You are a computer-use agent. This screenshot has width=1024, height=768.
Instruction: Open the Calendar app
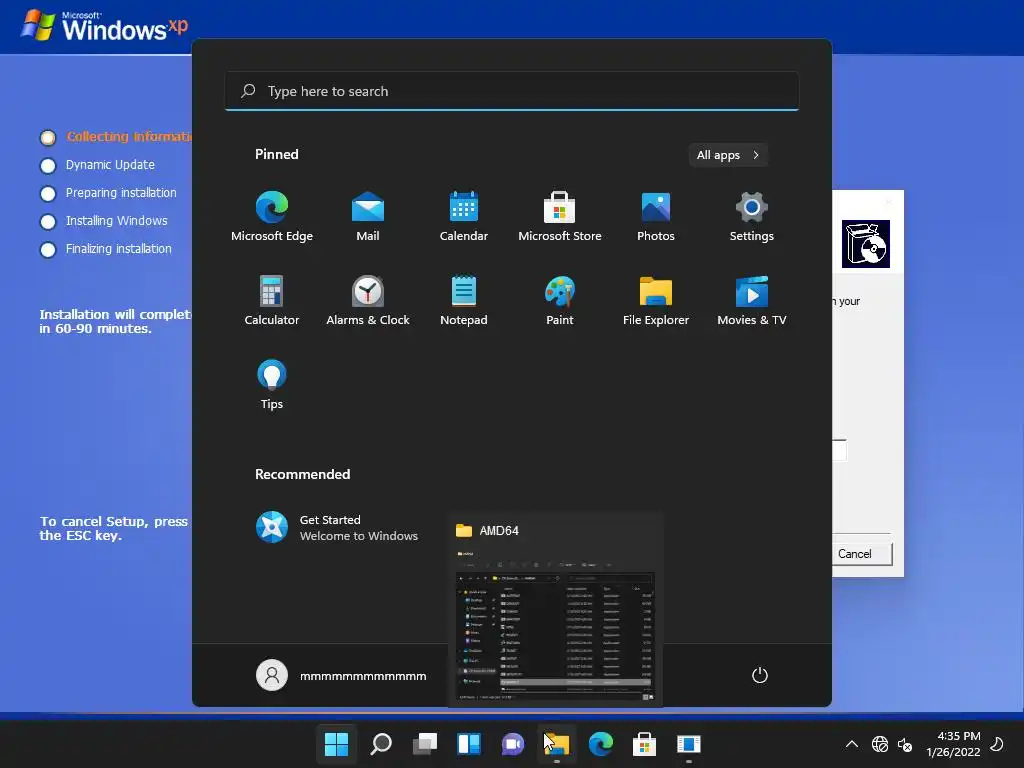coord(464,217)
